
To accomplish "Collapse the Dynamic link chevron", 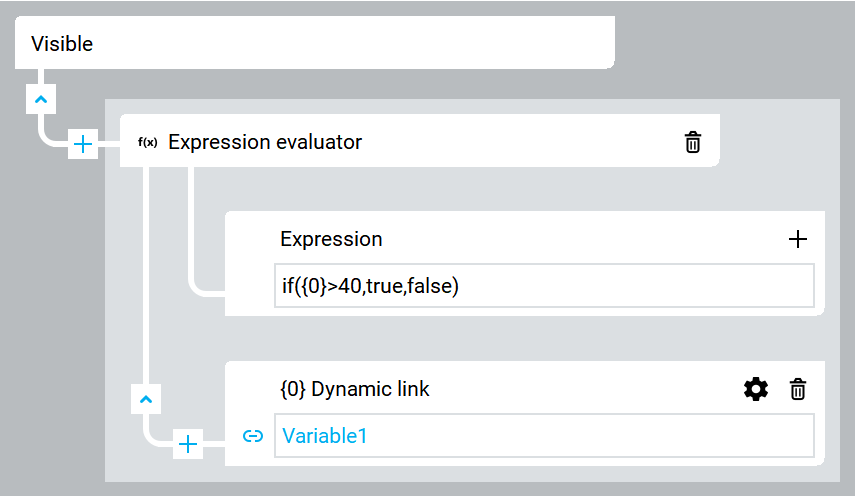I will point(146,400).
